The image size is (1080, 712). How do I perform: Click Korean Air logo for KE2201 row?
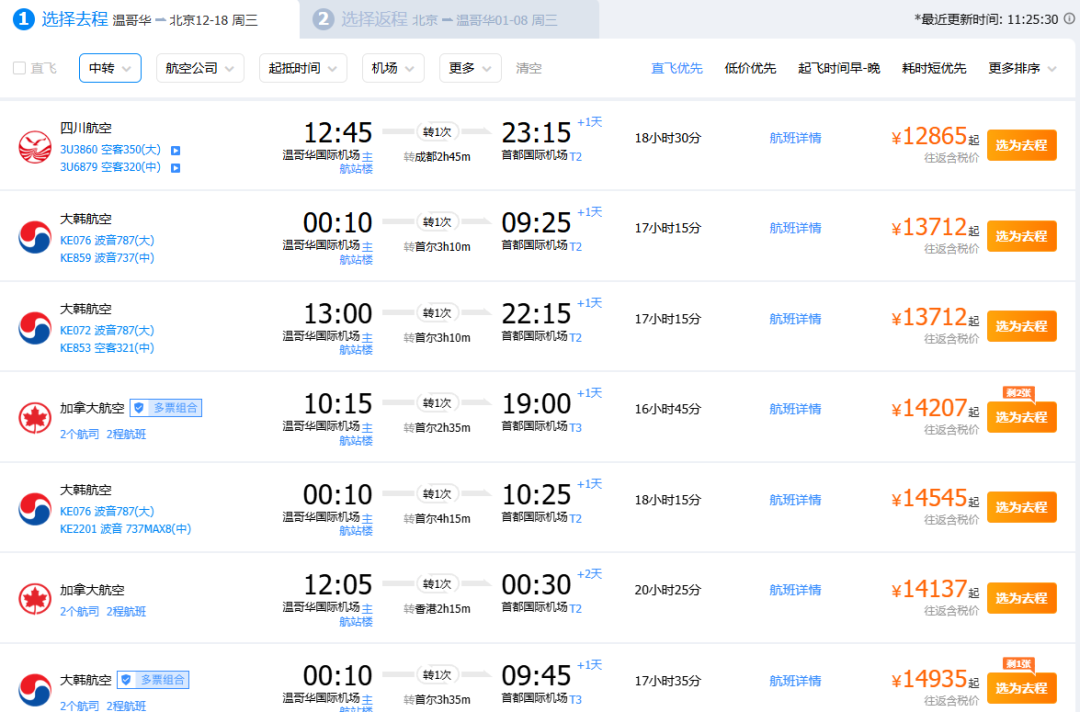point(34,509)
